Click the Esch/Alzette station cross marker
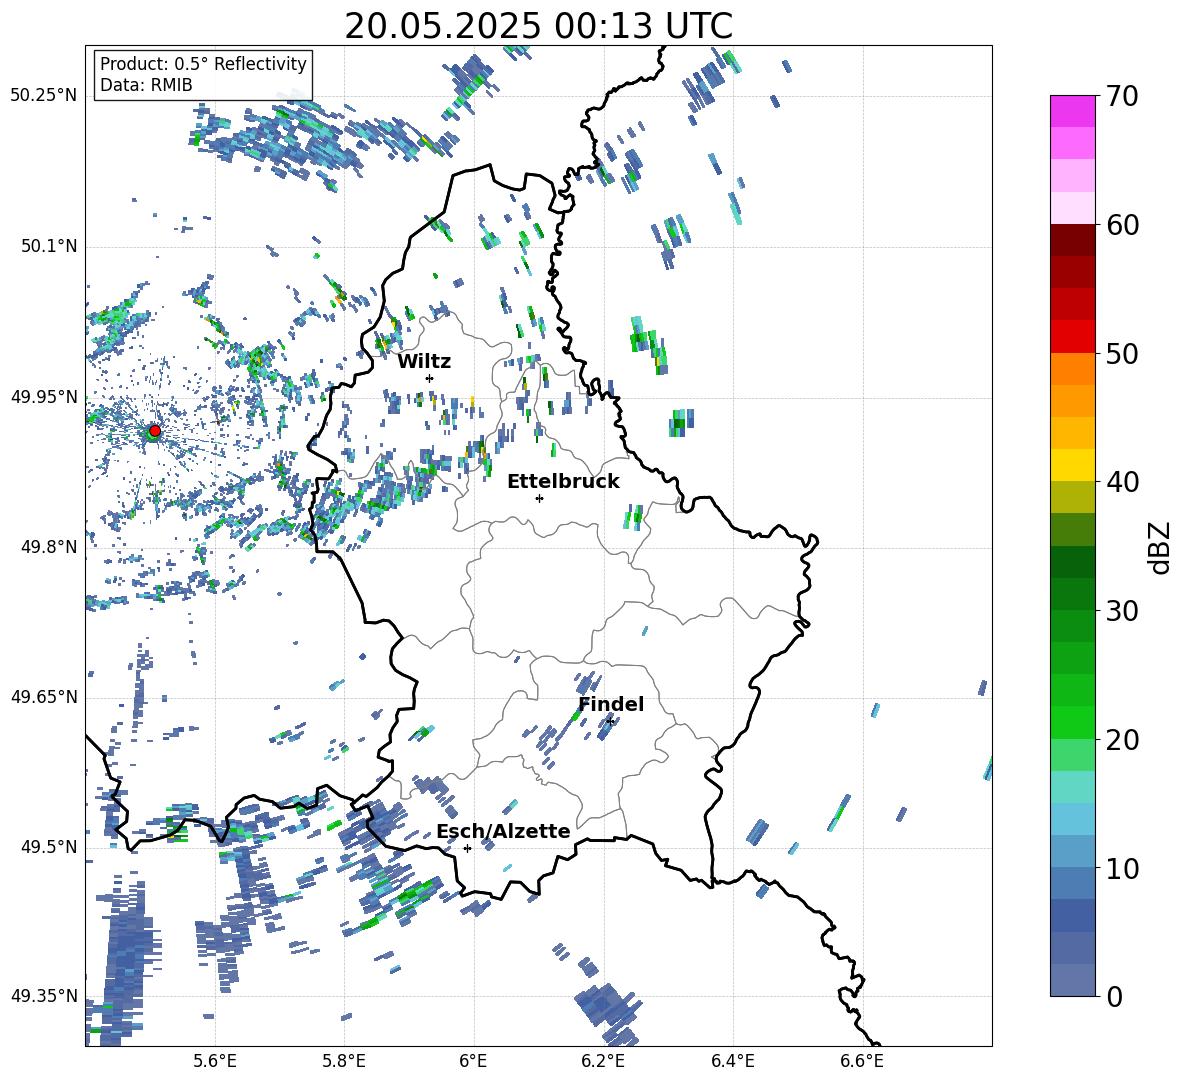The width and height of the screenshot is (1184, 1081). click(x=467, y=848)
